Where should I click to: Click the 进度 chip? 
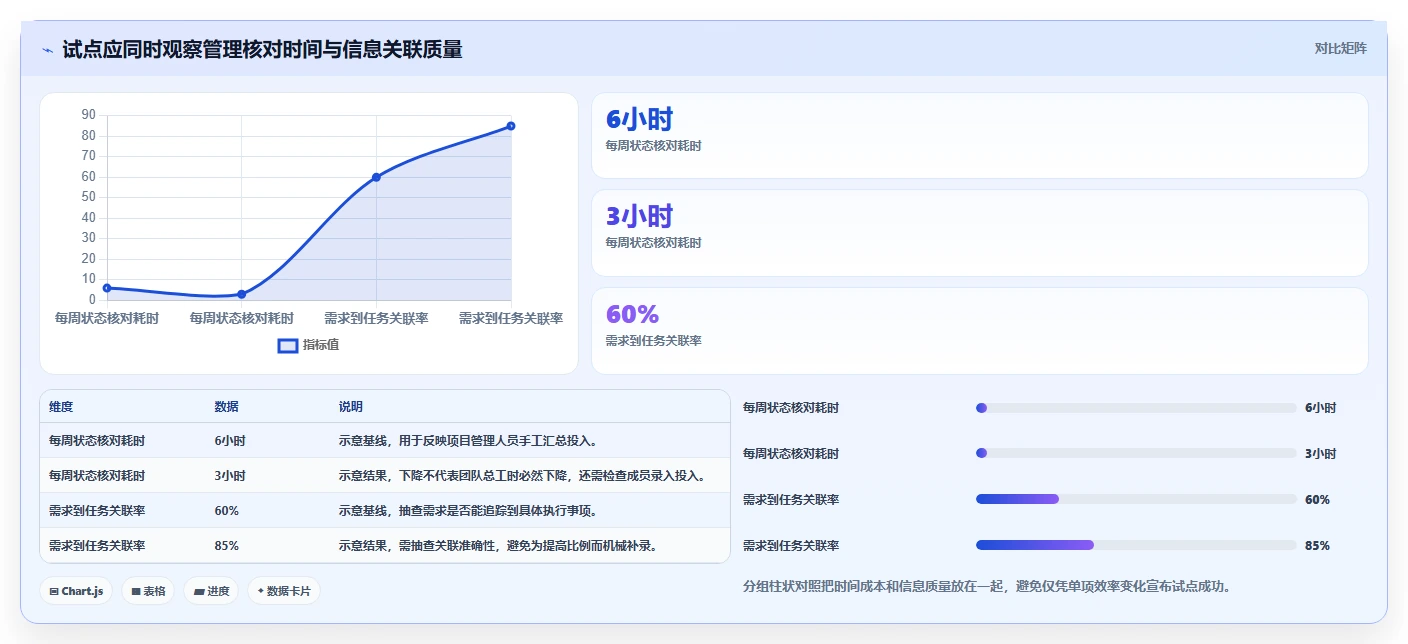click(211, 591)
